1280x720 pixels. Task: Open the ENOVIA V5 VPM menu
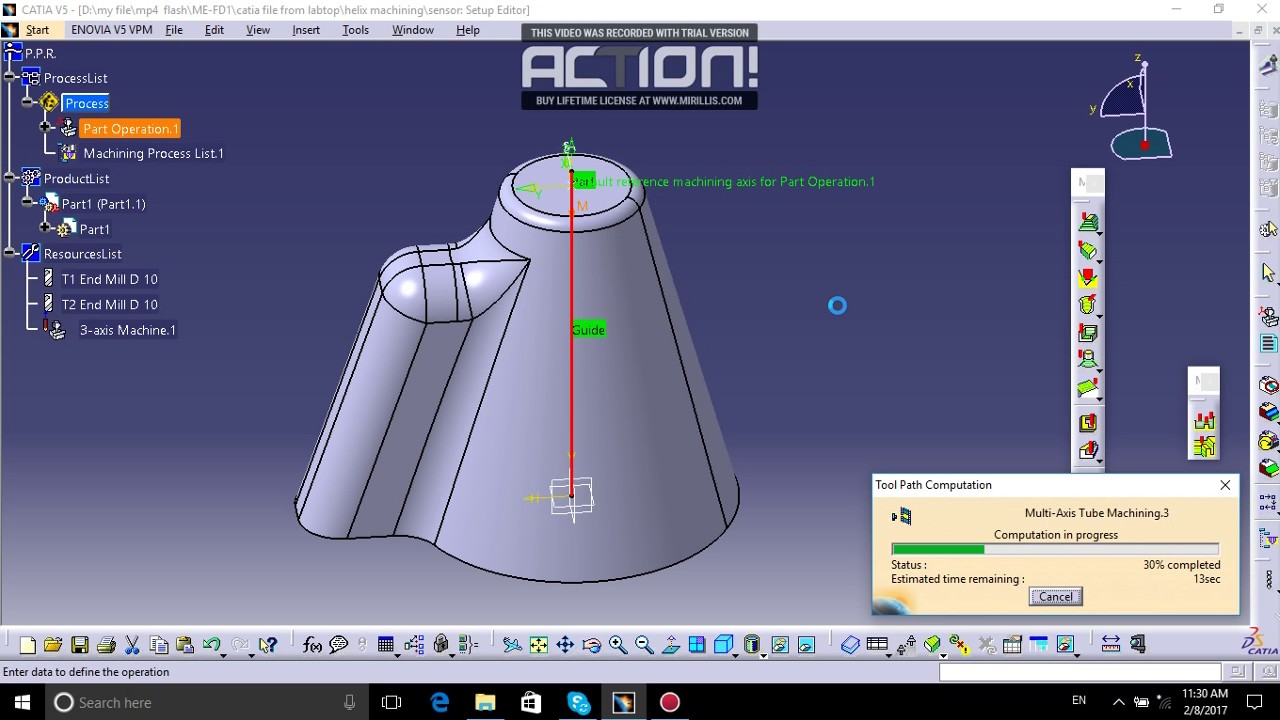112,30
